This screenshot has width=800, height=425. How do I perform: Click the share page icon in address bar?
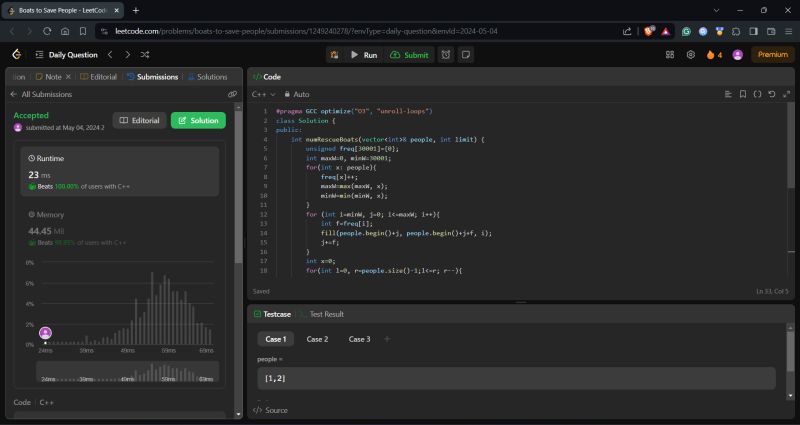(x=627, y=31)
